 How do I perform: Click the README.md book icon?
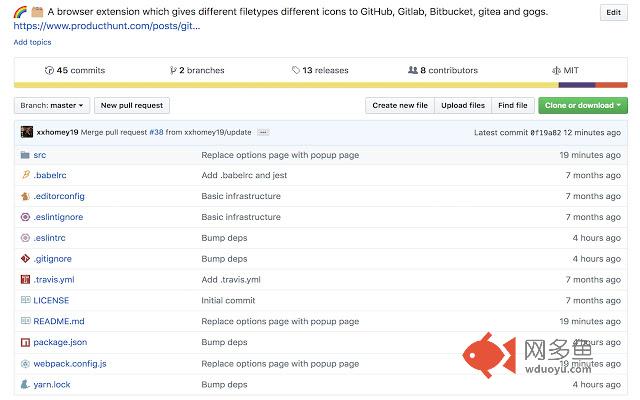[x=25, y=320]
